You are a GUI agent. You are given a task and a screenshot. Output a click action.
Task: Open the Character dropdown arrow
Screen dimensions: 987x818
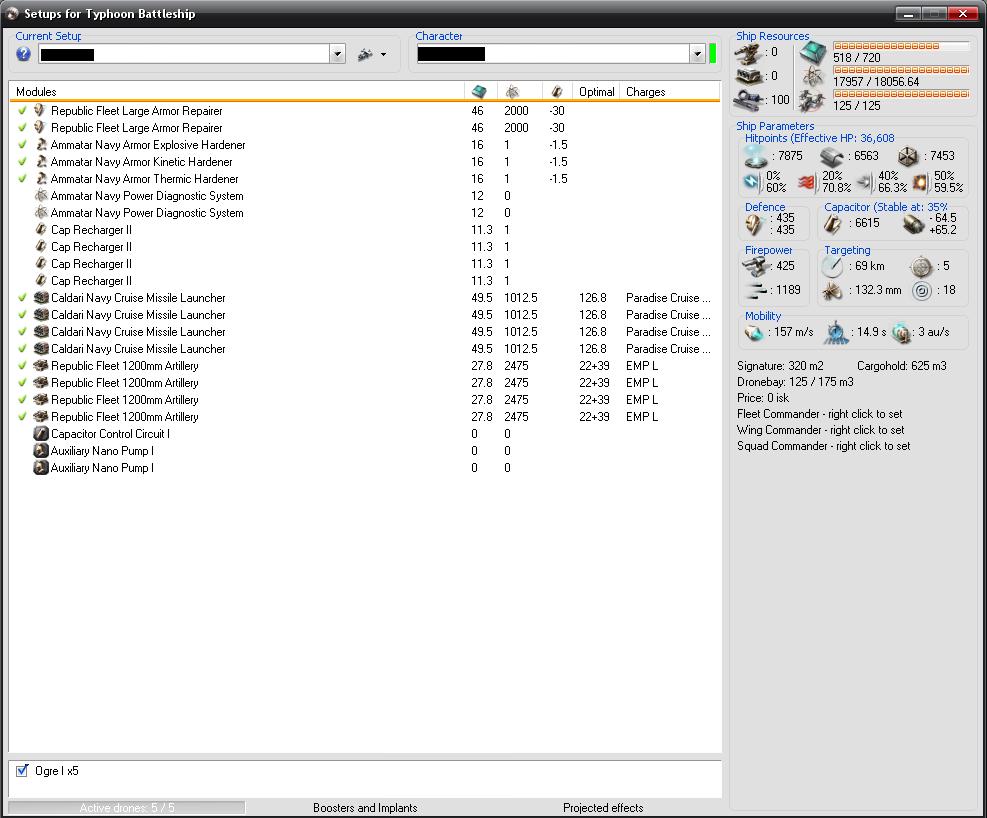(x=697, y=54)
